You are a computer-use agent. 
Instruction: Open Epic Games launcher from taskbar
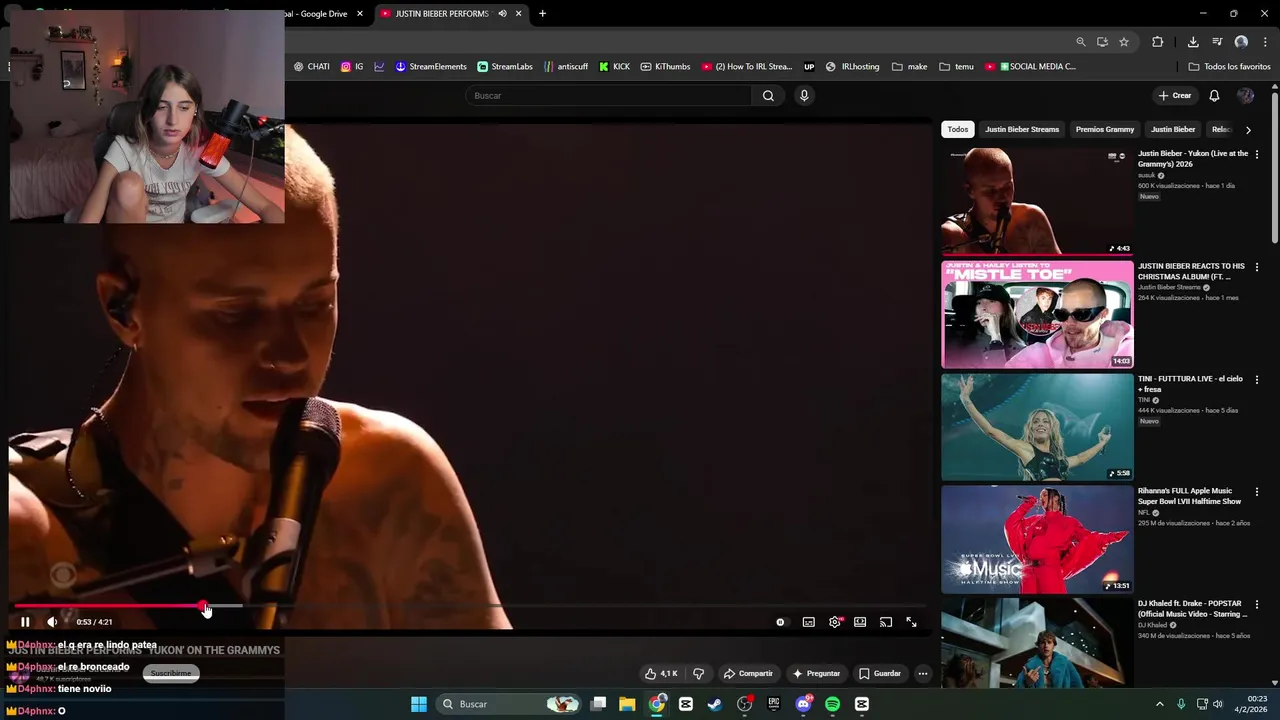[774, 704]
